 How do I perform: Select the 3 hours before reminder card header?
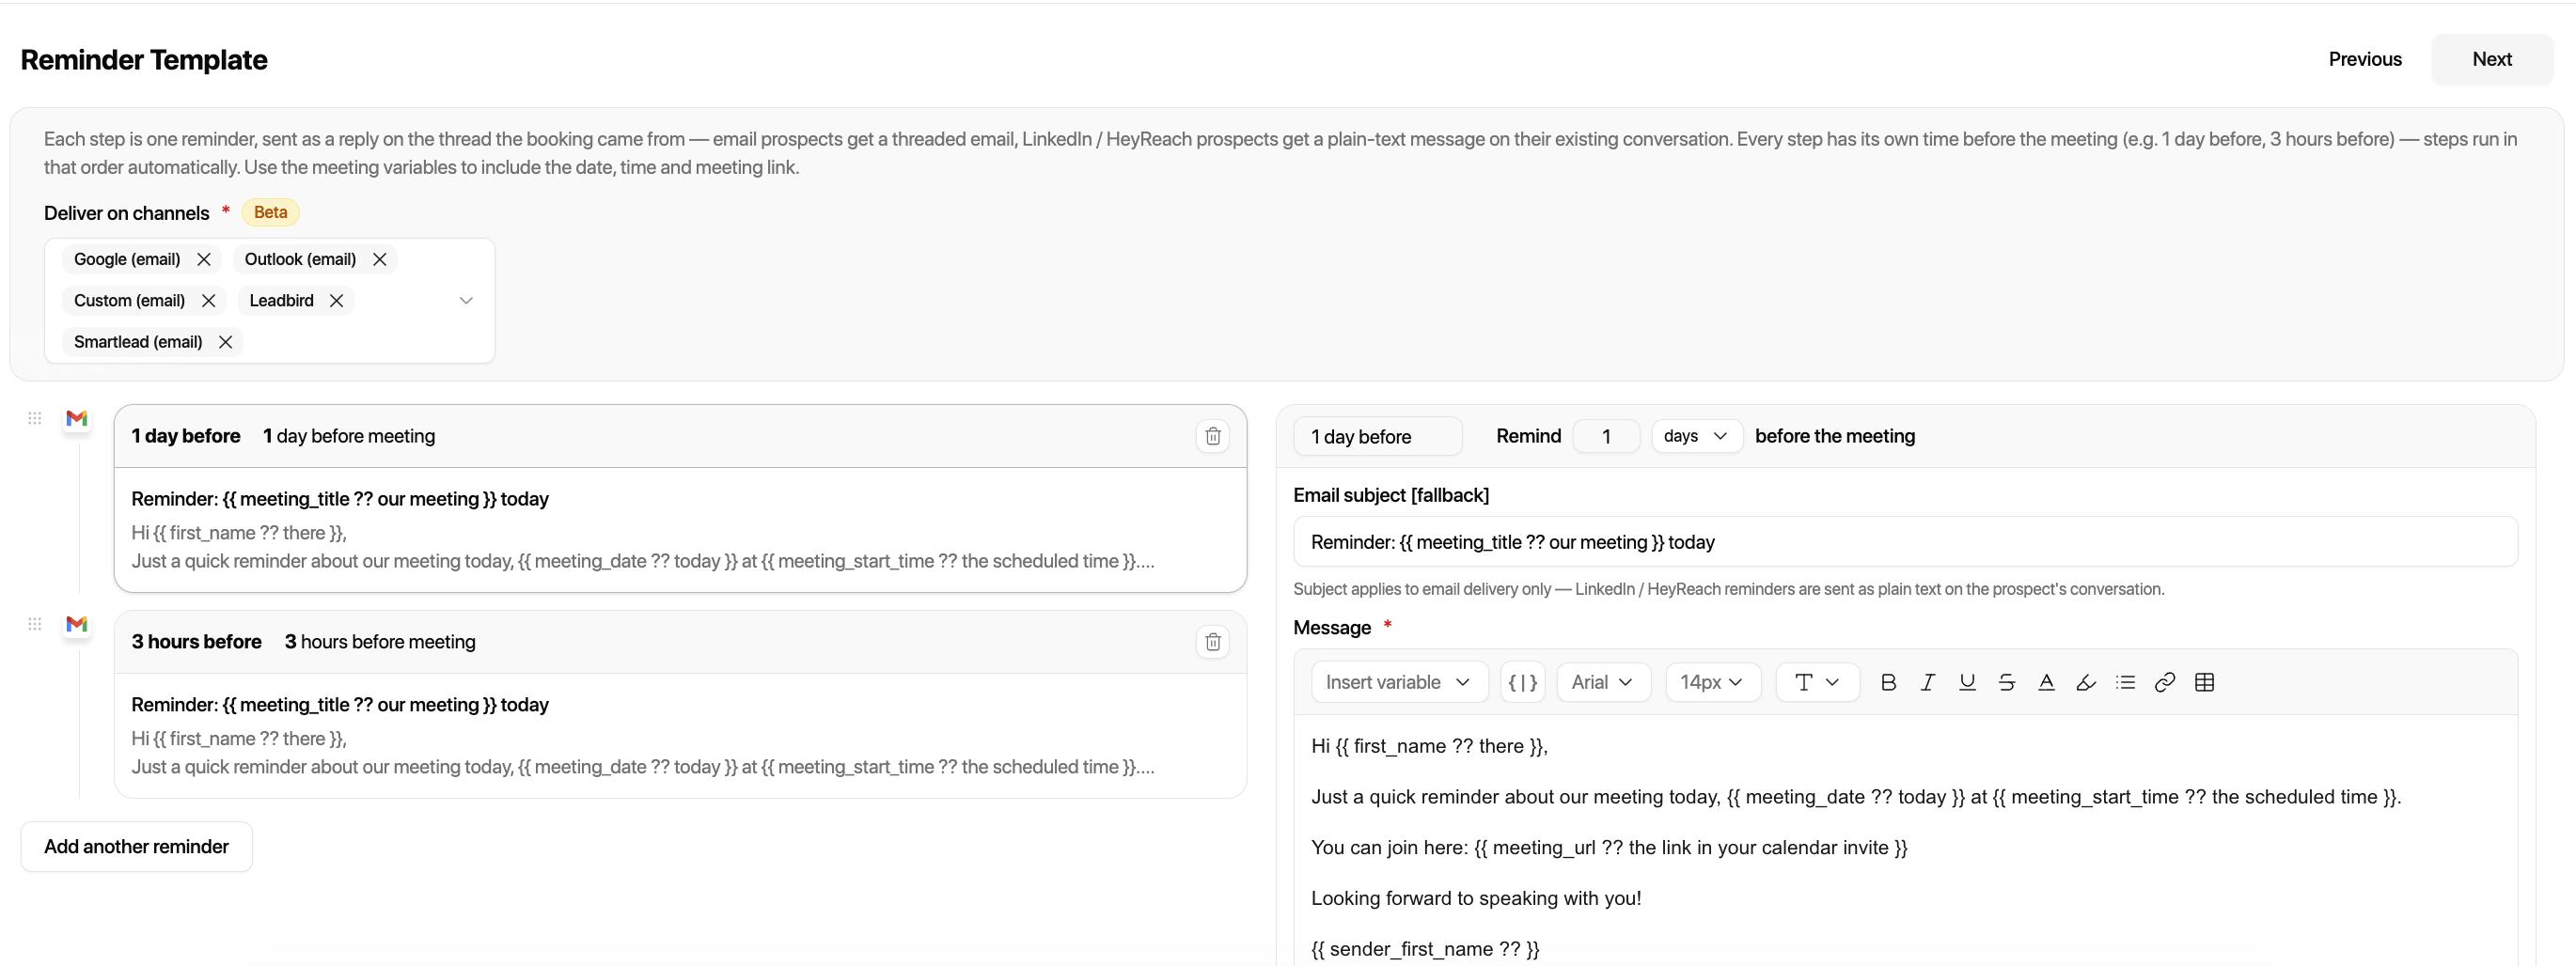pos(680,642)
